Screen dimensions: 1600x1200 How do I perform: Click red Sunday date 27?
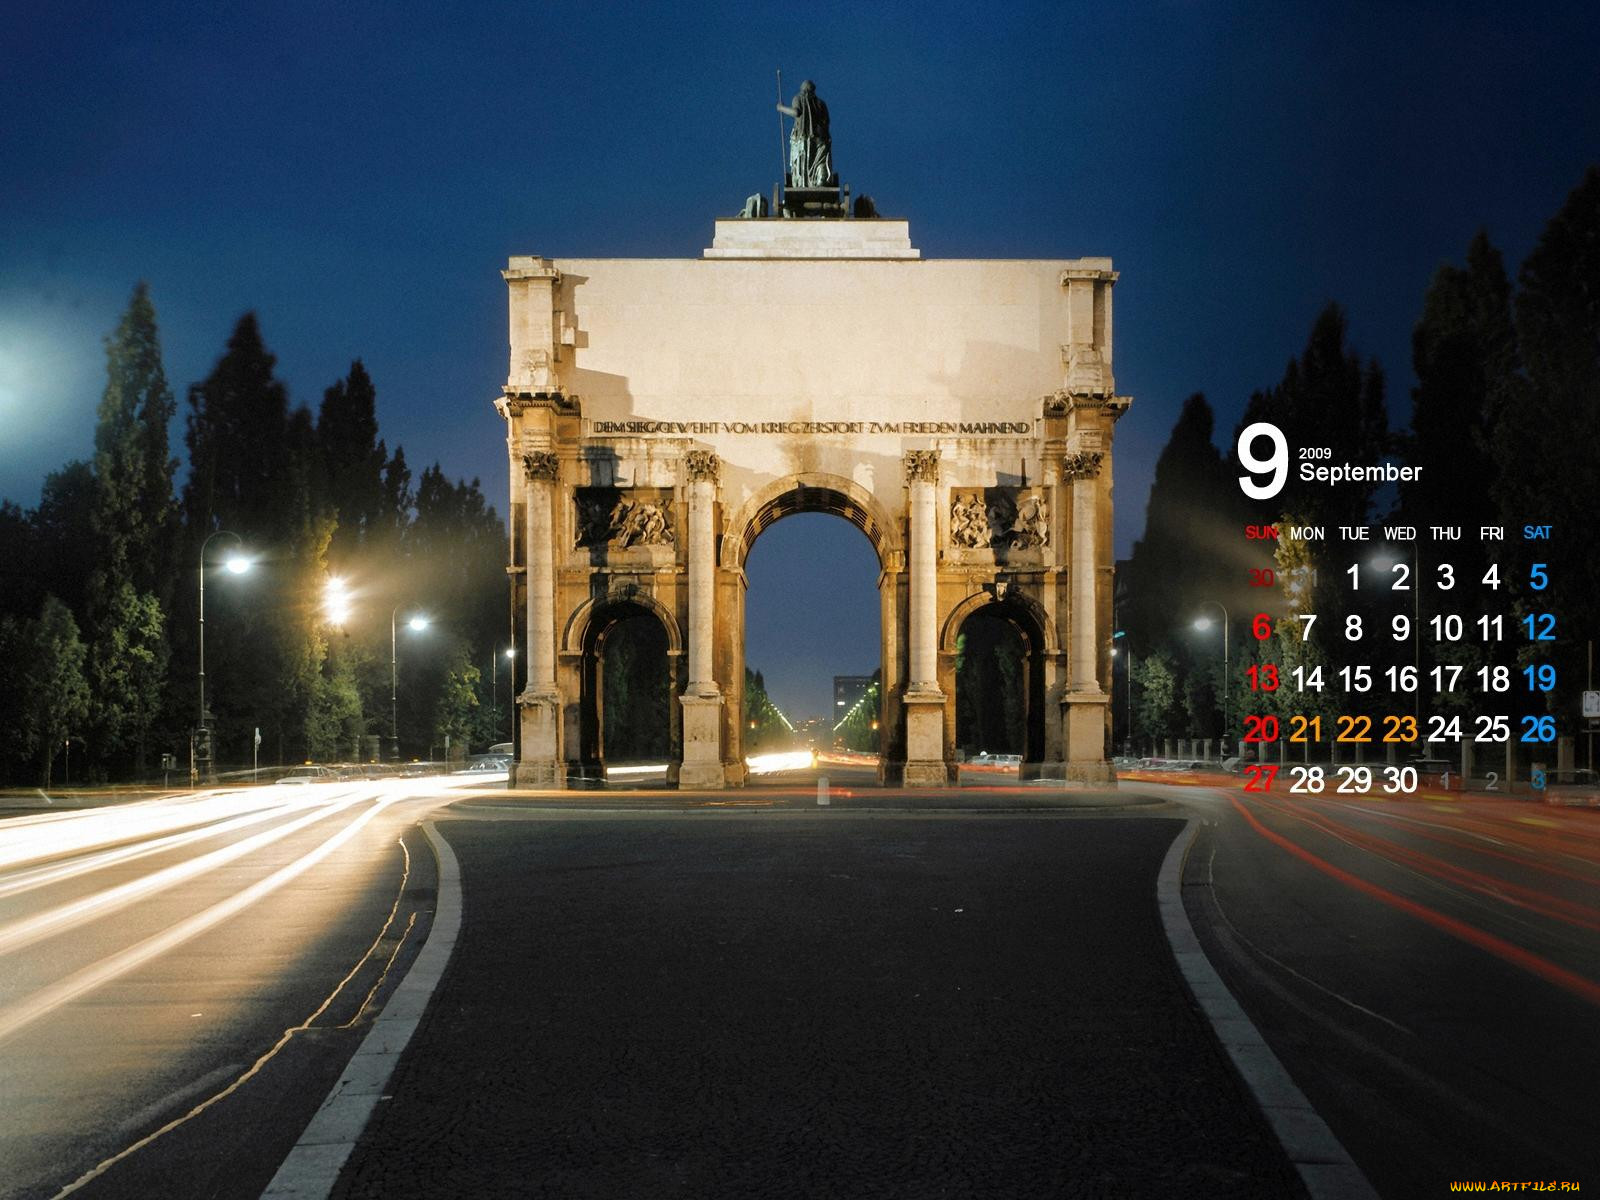(1262, 781)
